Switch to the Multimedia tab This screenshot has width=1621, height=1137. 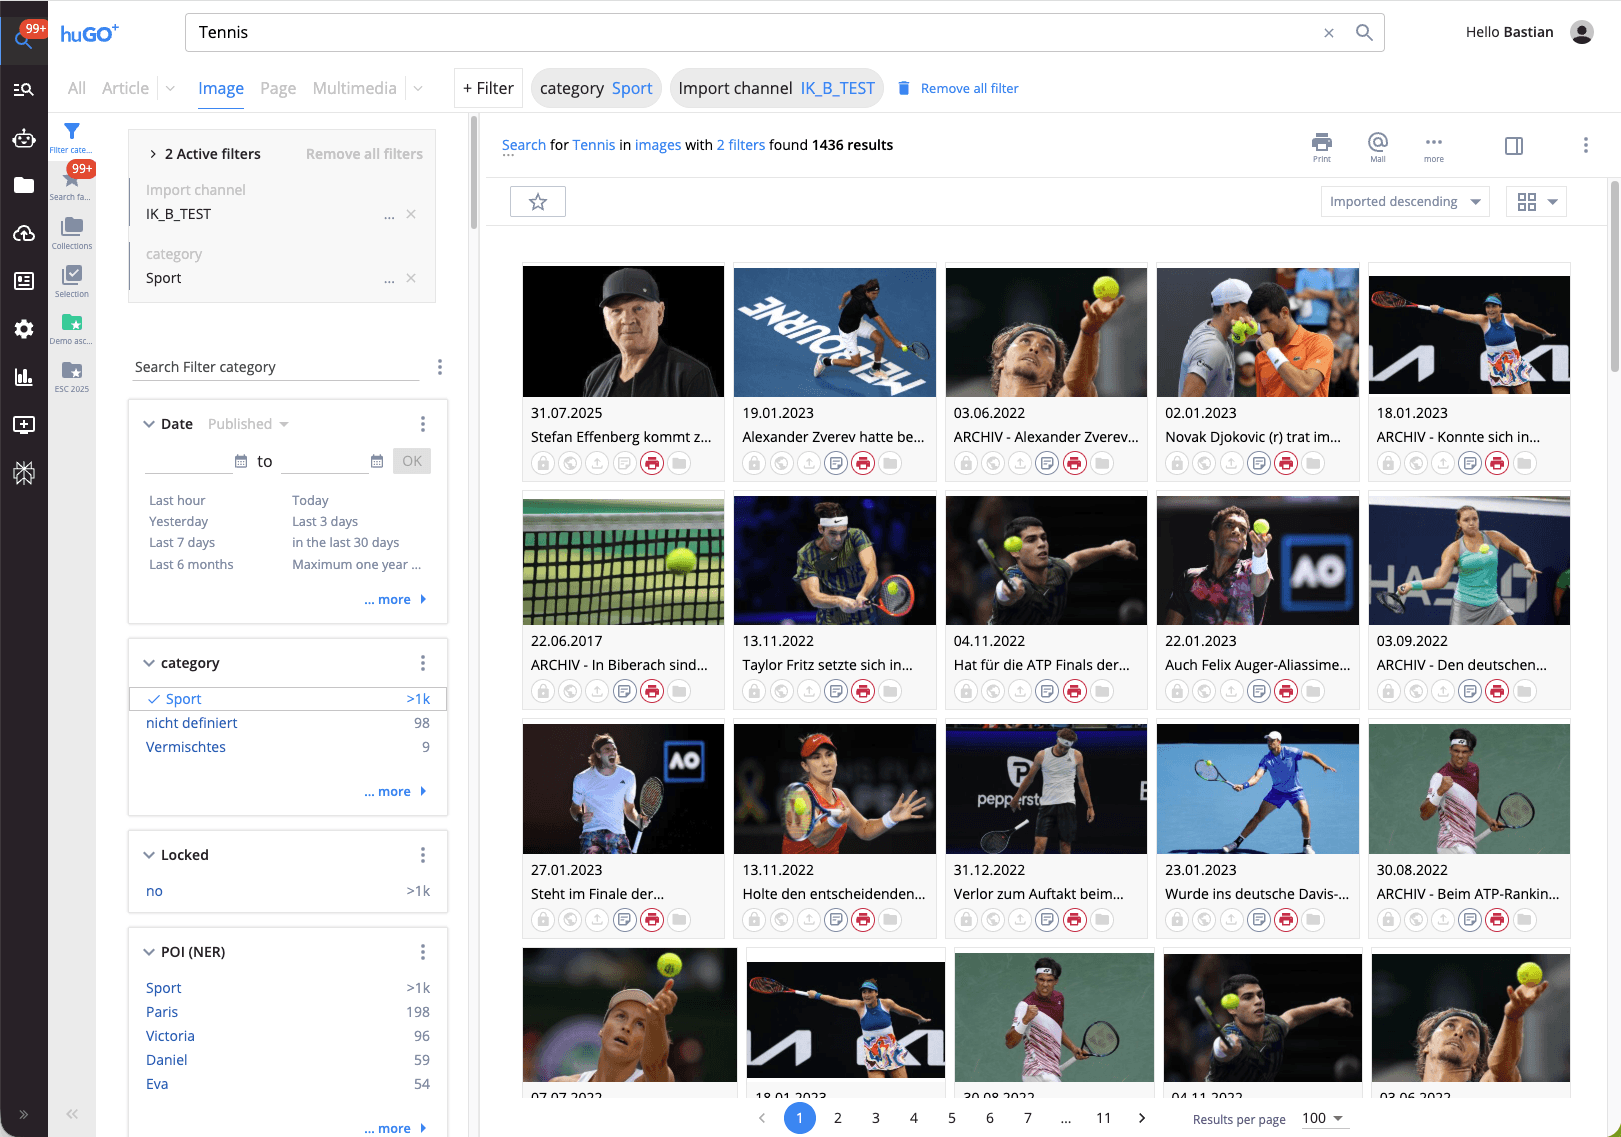click(x=354, y=88)
